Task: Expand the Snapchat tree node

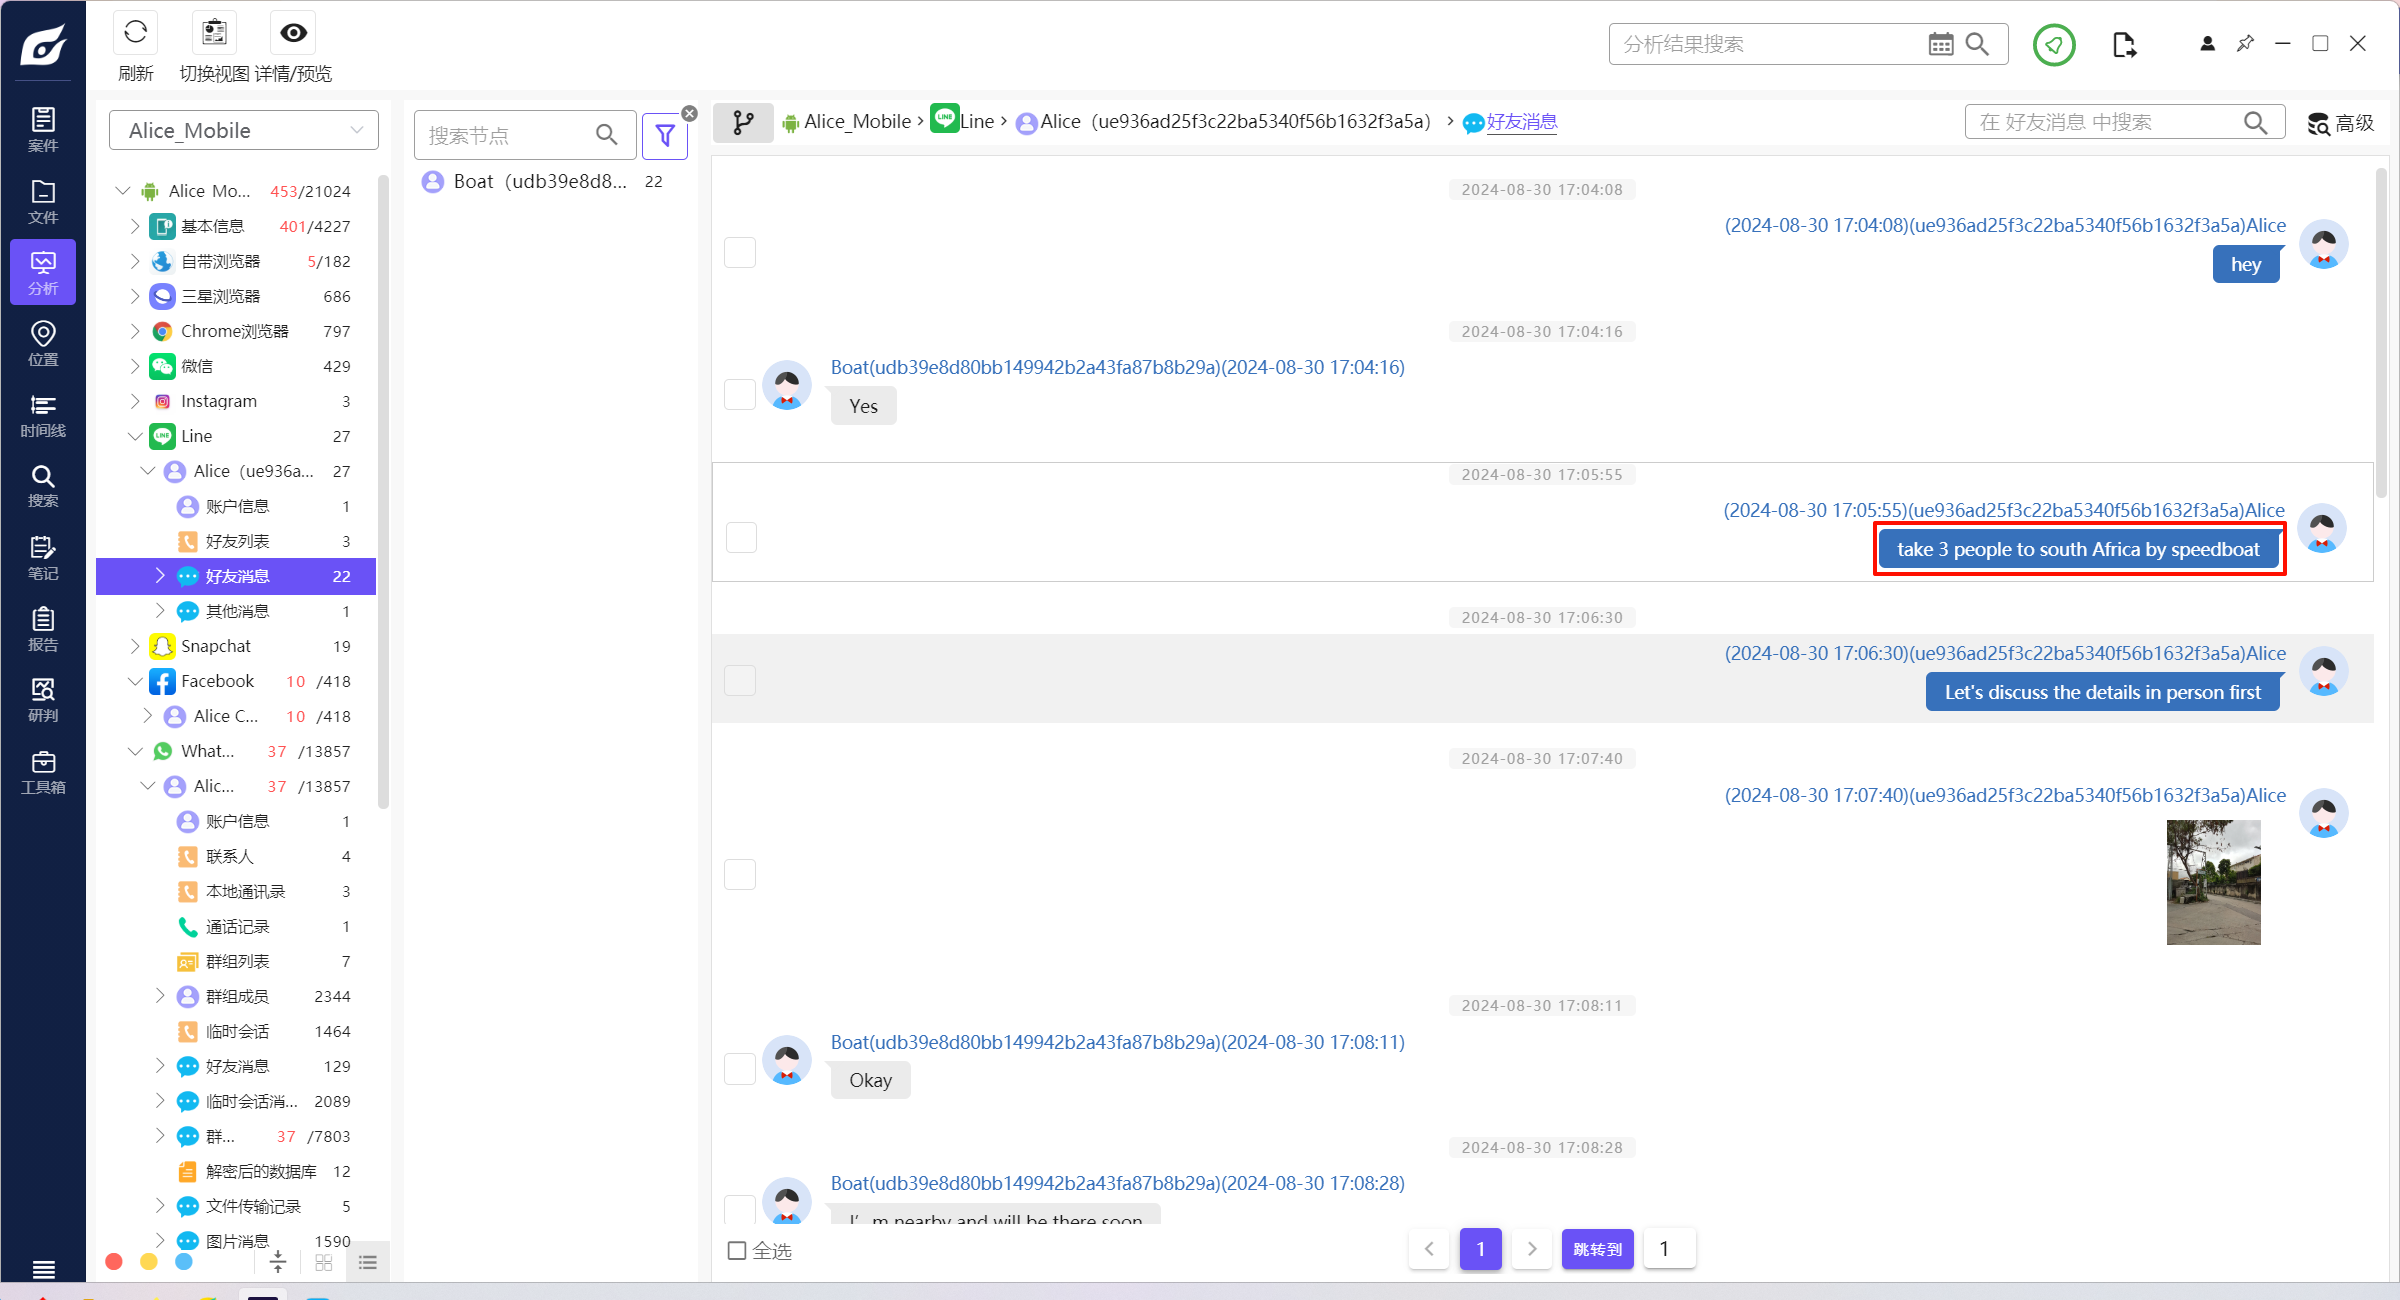Action: click(x=135, y=646)
